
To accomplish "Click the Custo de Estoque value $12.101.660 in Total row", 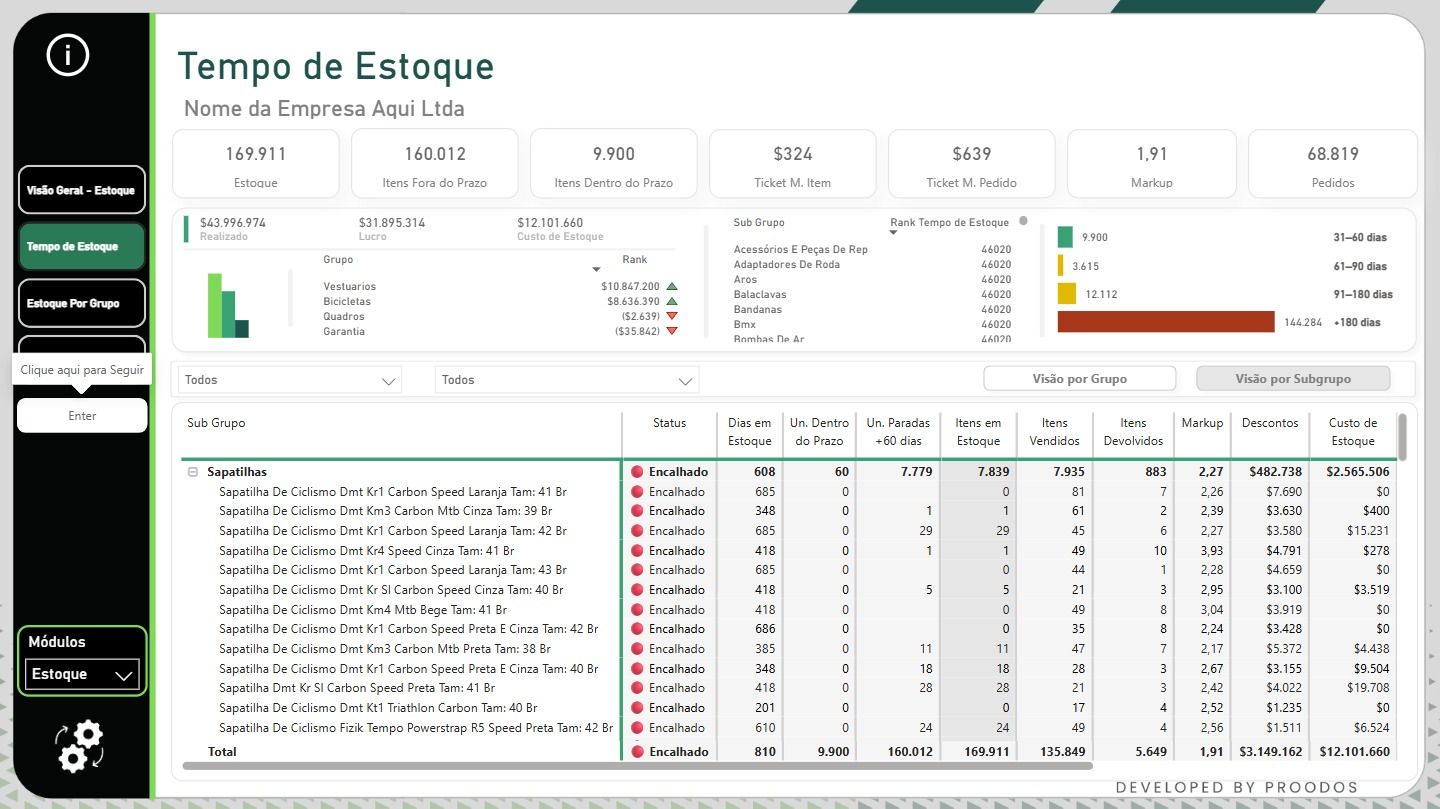I will pyautogui.click(x=1353, y=752).
